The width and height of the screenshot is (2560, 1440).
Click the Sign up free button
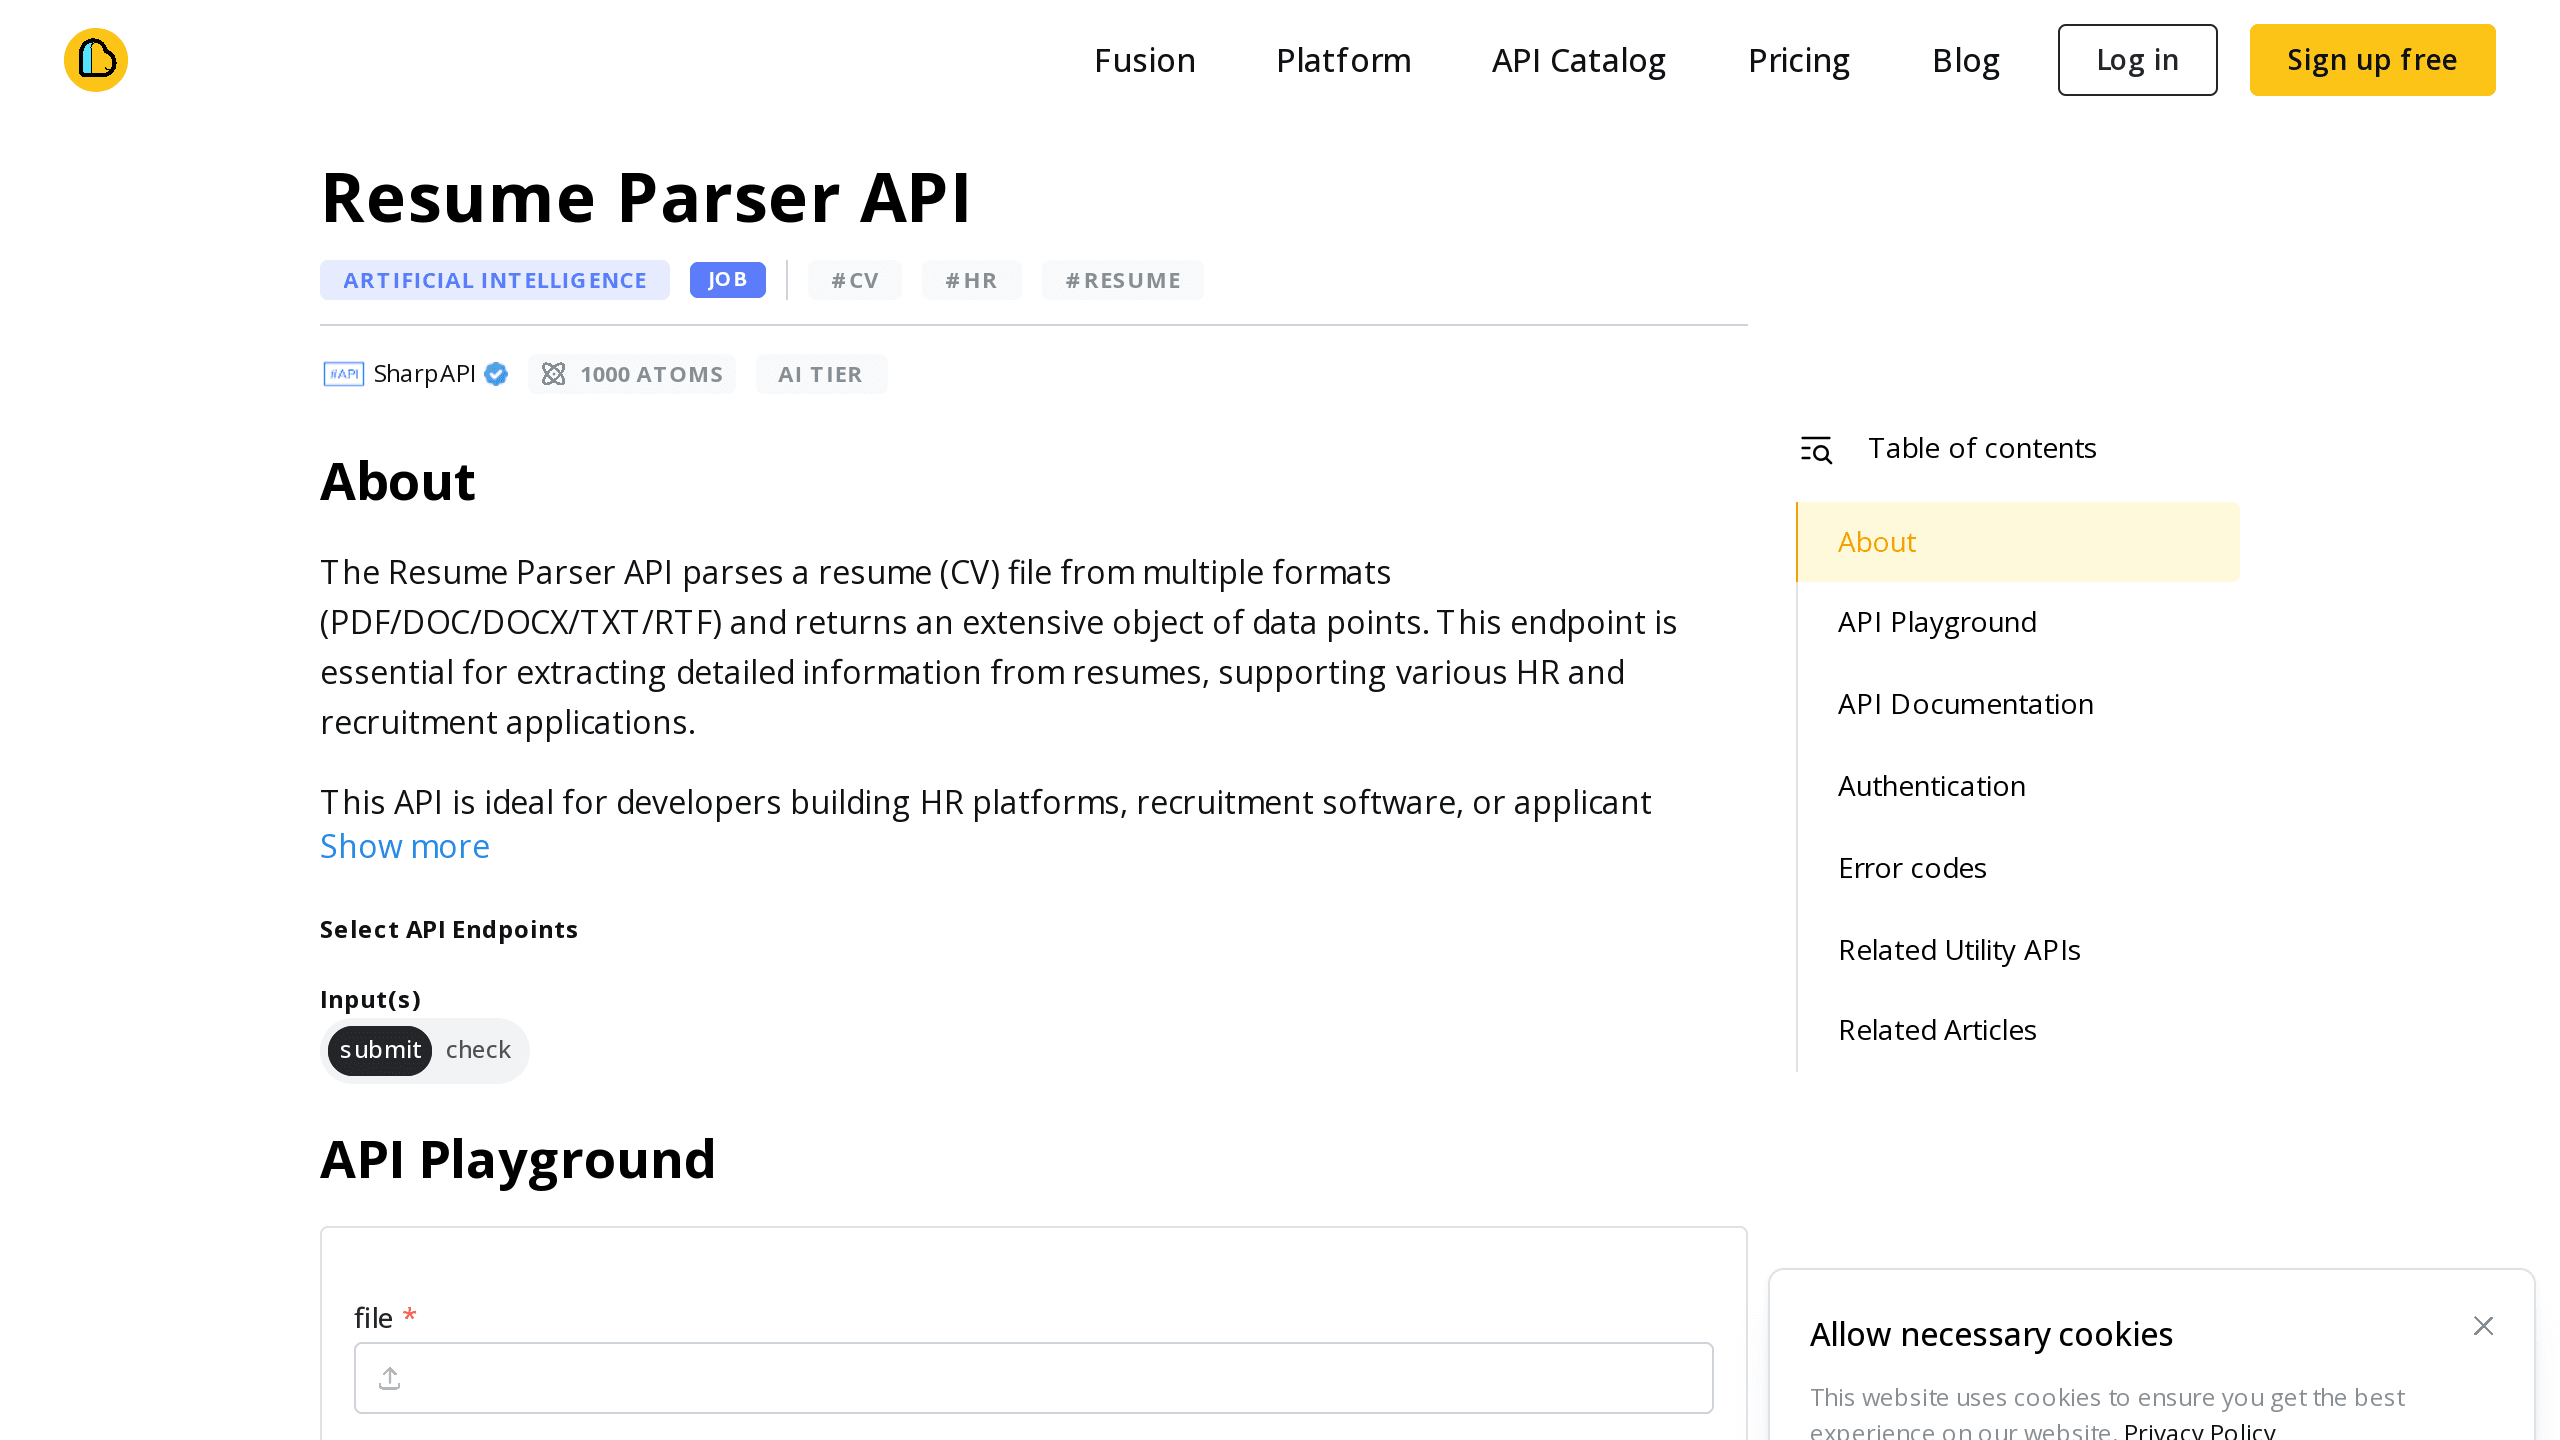pyautogui.click(x=2372, y=60)
